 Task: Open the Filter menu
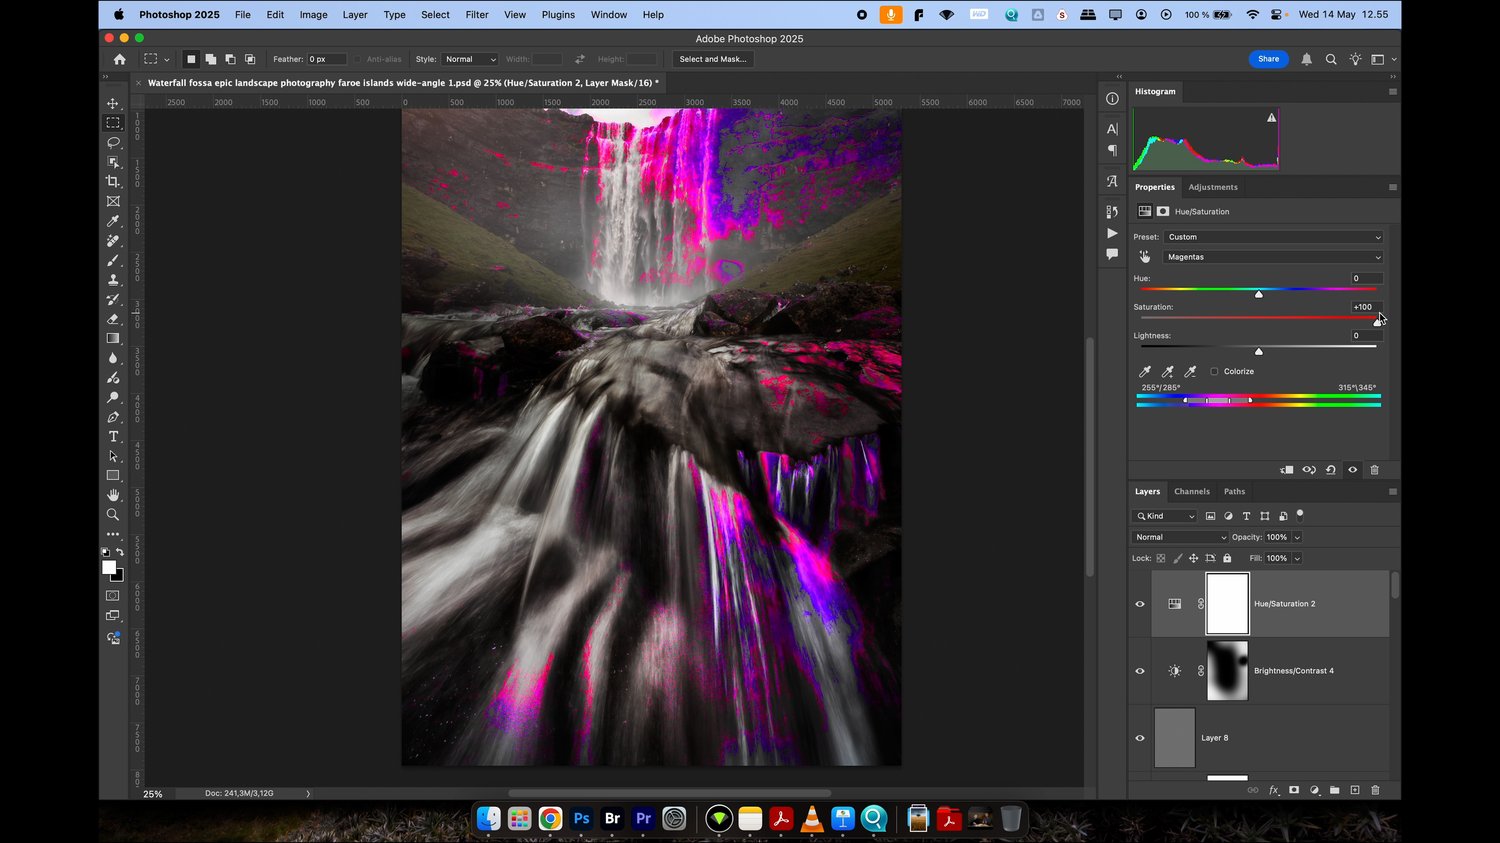477,15
